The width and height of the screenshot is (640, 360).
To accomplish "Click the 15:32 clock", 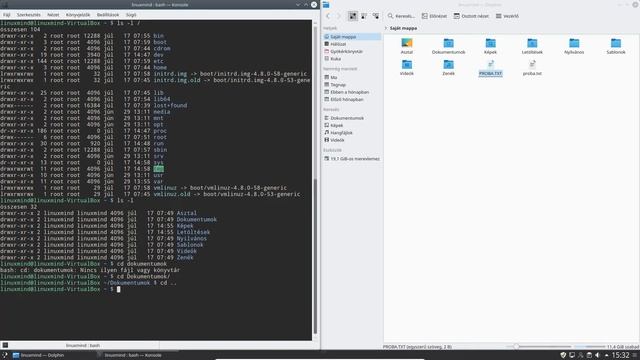I will [620, 355].
